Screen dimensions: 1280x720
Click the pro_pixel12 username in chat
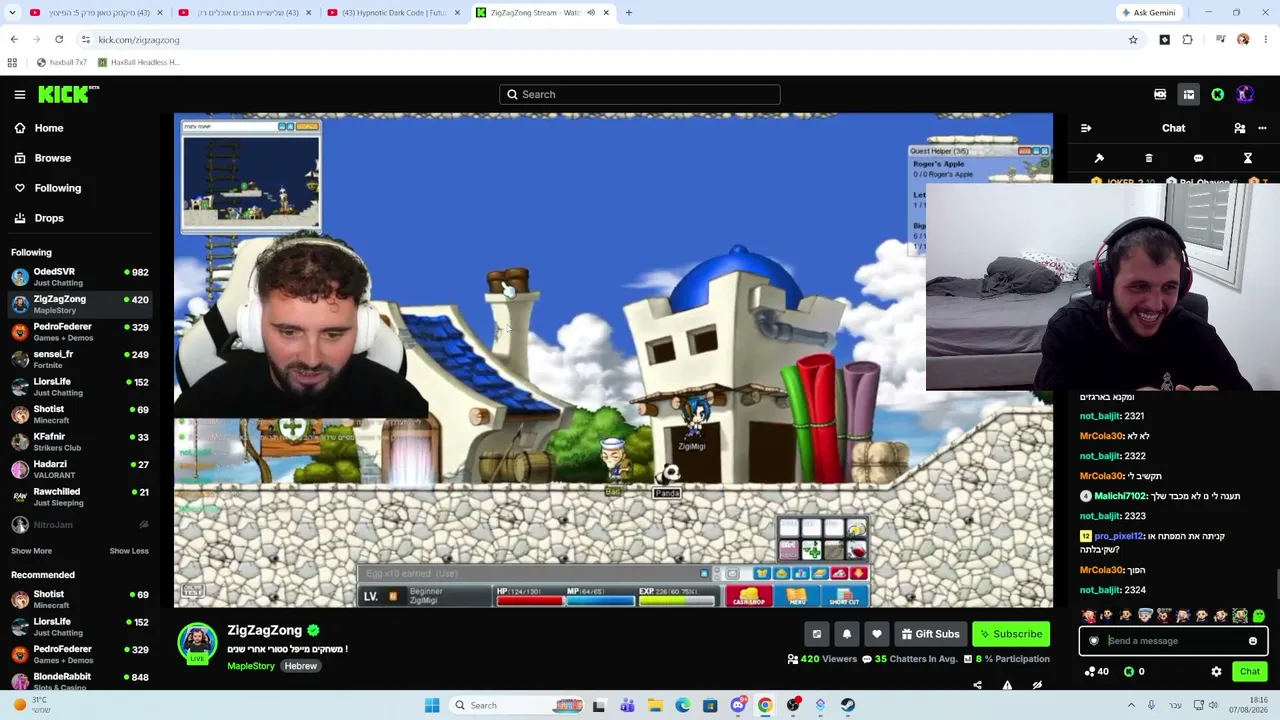tap(1118, 536)
